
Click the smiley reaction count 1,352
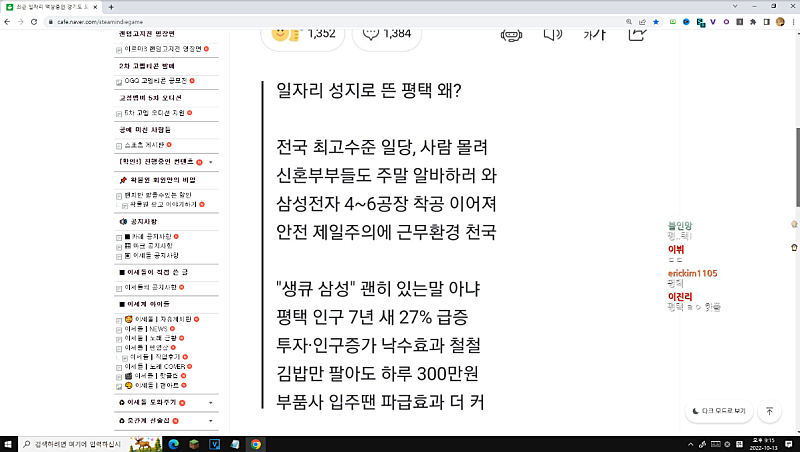point(303,36)
